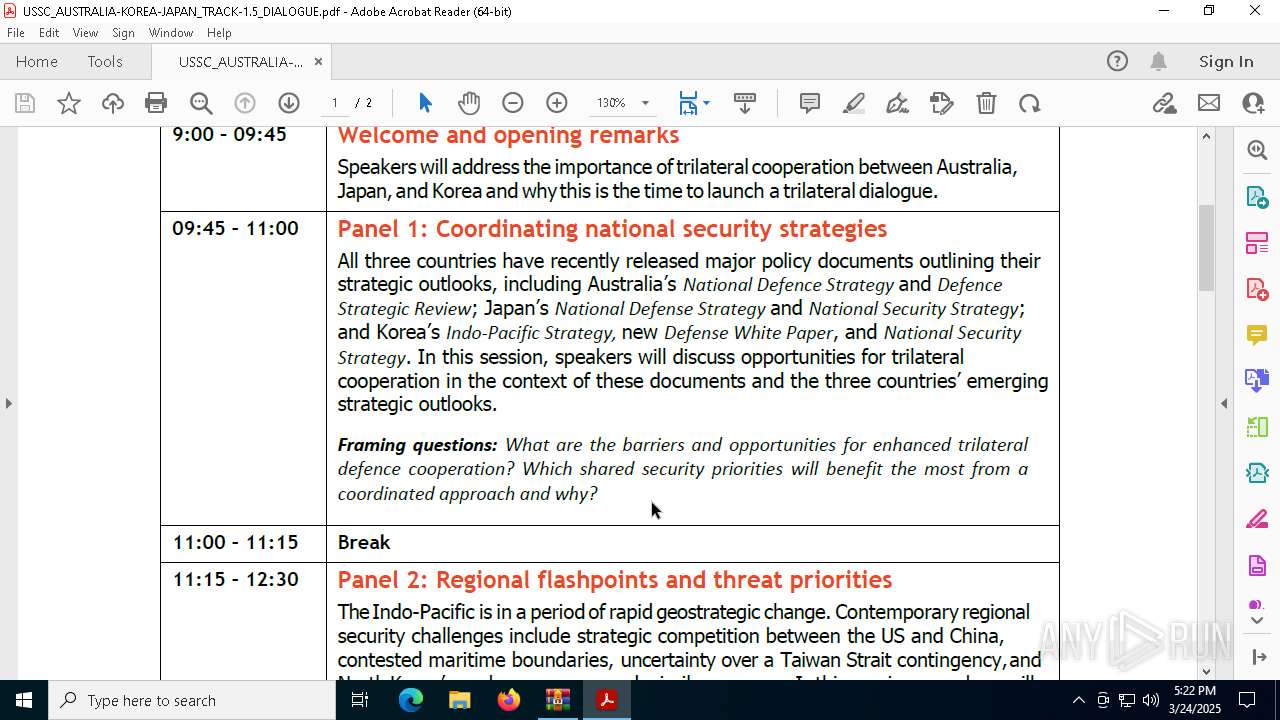Screen dimensions: 1280x720
Task: Open the Export PDF tool in right panel
Action: click(1257, 196)
